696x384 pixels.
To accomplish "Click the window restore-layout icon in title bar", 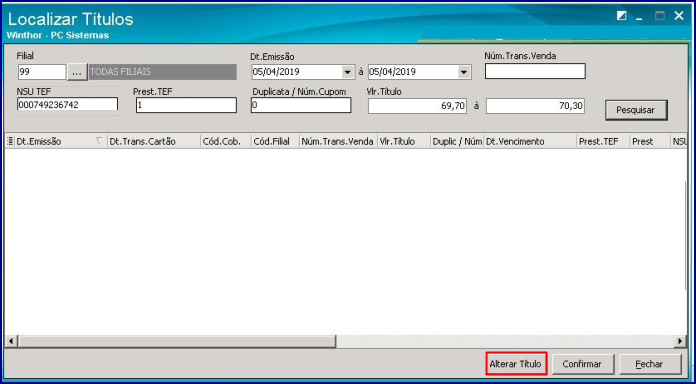I will tap(622, 16).
